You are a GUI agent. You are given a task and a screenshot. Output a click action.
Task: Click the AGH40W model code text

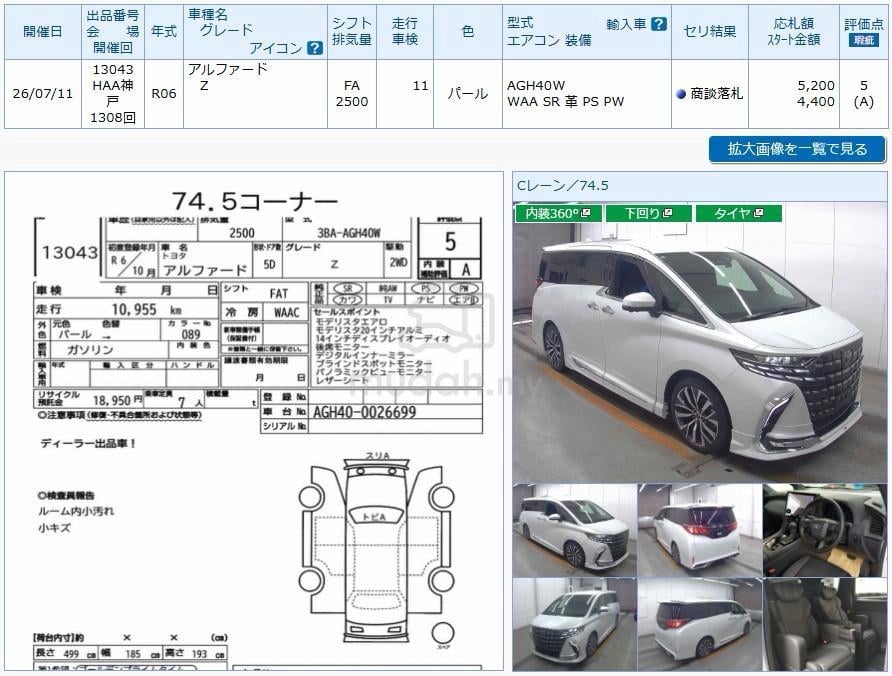536,86
